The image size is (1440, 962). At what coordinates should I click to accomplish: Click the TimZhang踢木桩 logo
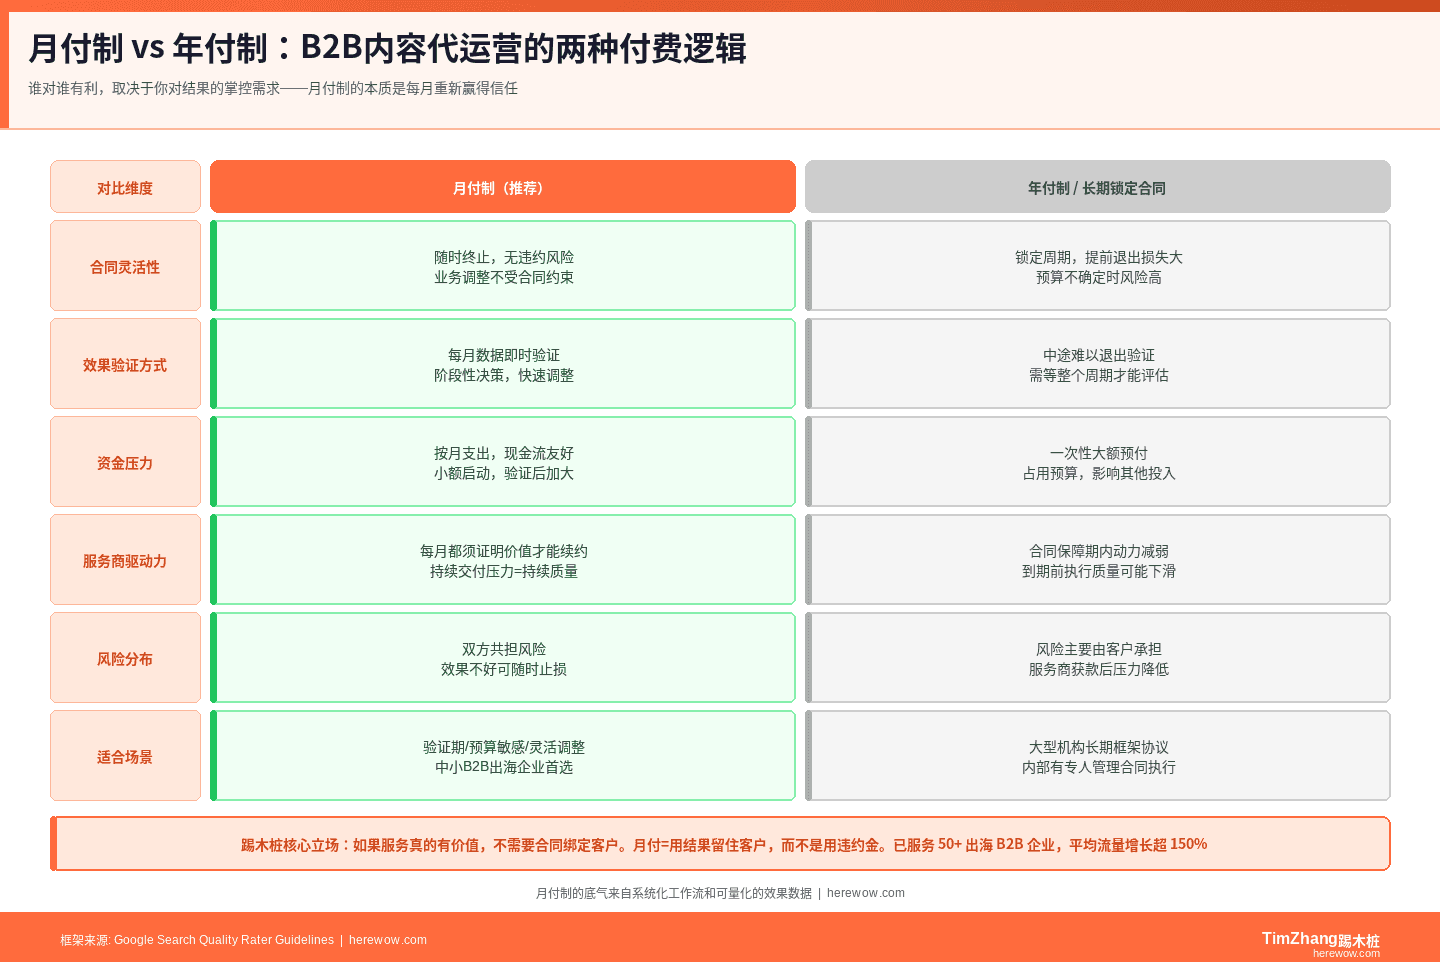click(1318, 938)
